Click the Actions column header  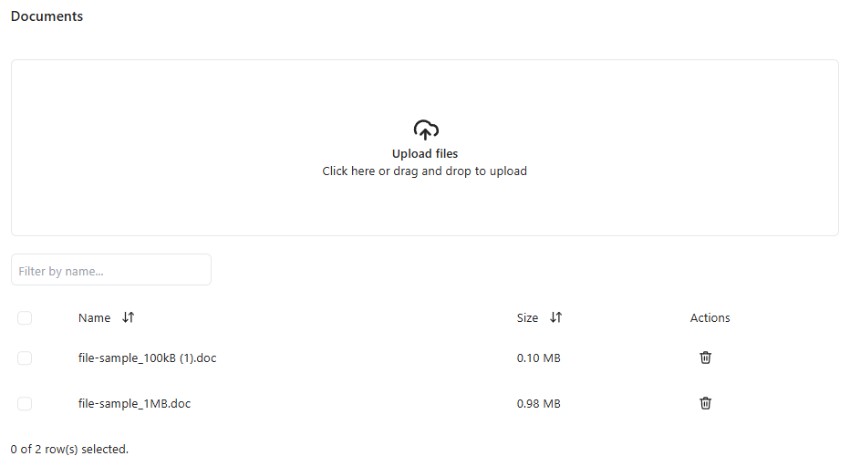[710, 318]
